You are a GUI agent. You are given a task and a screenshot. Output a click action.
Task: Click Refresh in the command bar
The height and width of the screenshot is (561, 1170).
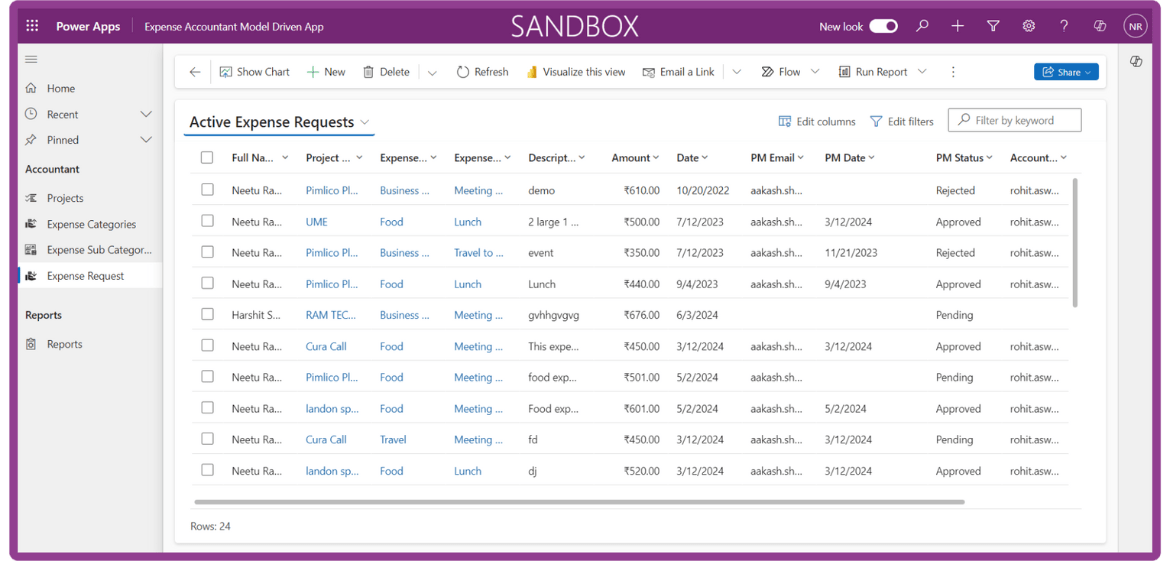(482, 72)
